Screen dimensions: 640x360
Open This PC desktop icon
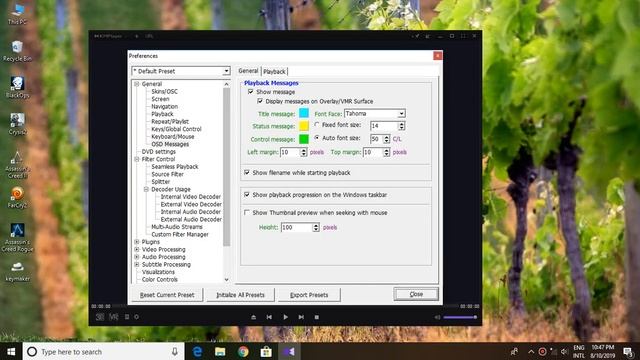coord(17,13)
